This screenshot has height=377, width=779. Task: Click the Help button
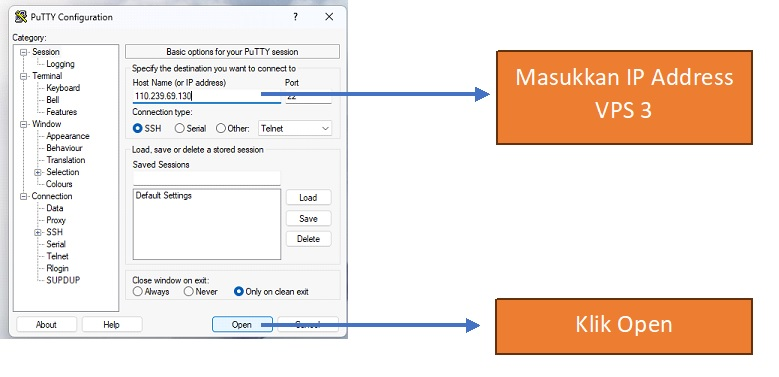(x=112, y=324)
